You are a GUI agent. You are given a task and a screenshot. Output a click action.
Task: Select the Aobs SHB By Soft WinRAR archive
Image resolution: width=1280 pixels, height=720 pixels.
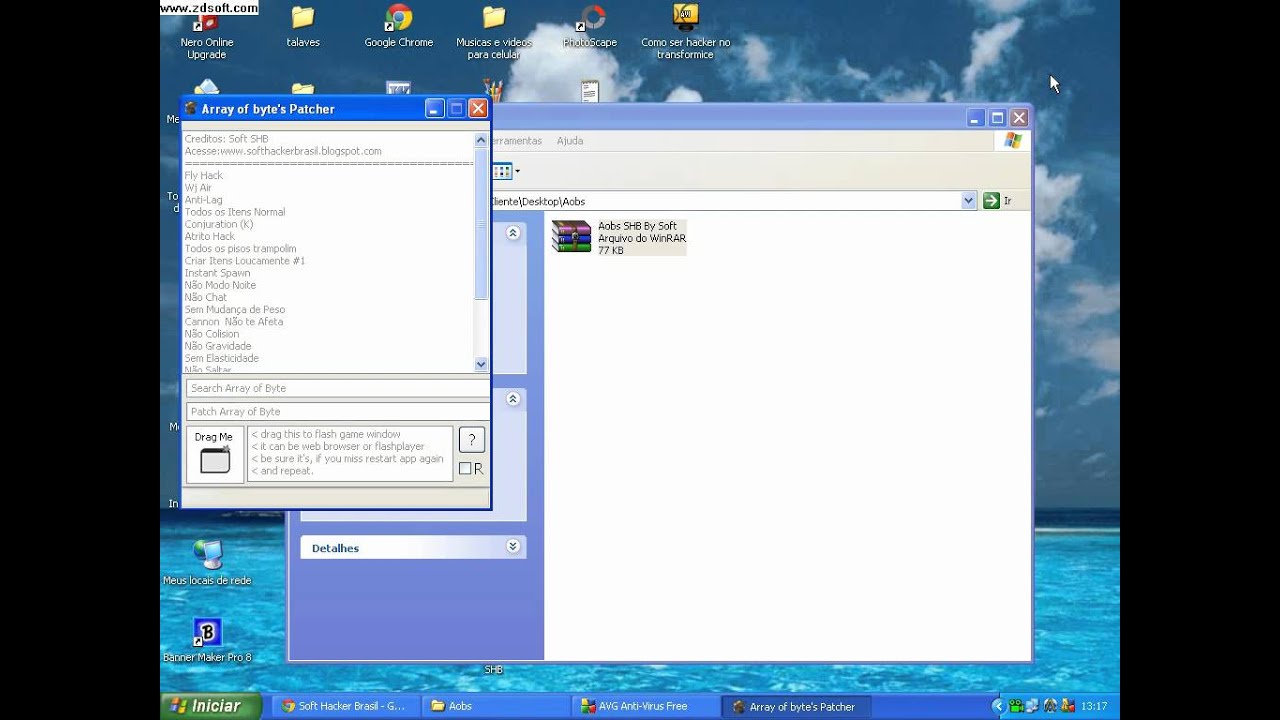tap(619, 238)
